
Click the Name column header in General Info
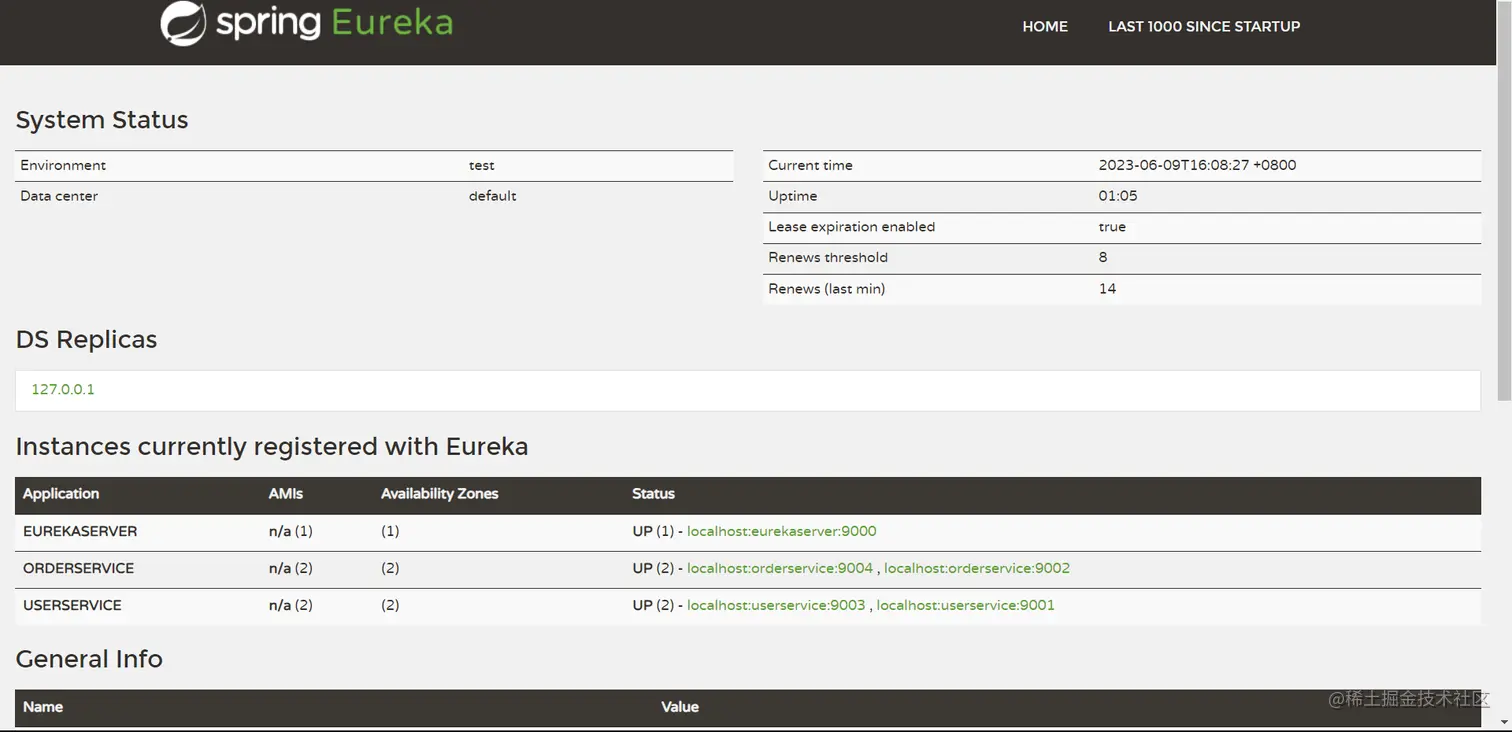(x=43, y=707)
